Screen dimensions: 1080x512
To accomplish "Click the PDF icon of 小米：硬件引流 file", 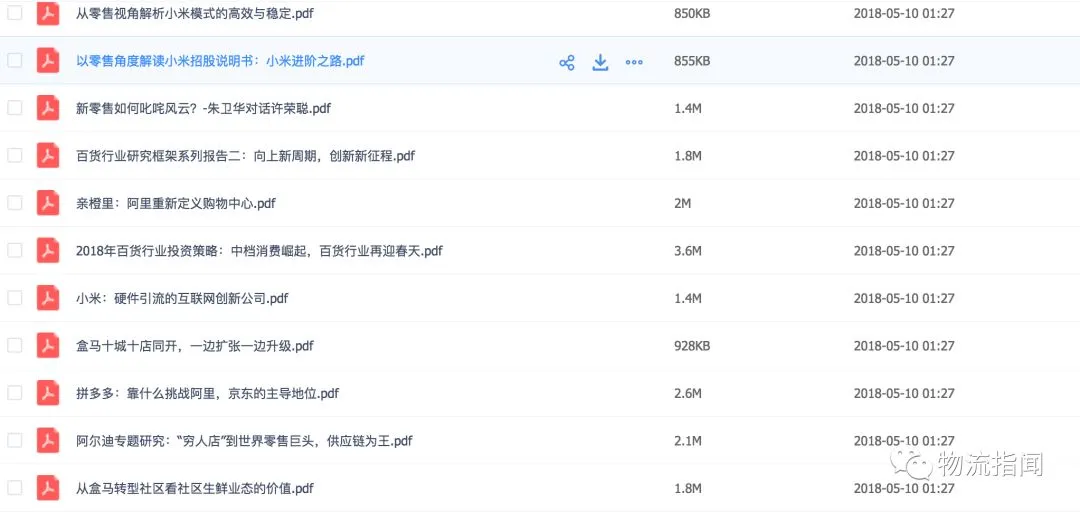I will 48,298.
